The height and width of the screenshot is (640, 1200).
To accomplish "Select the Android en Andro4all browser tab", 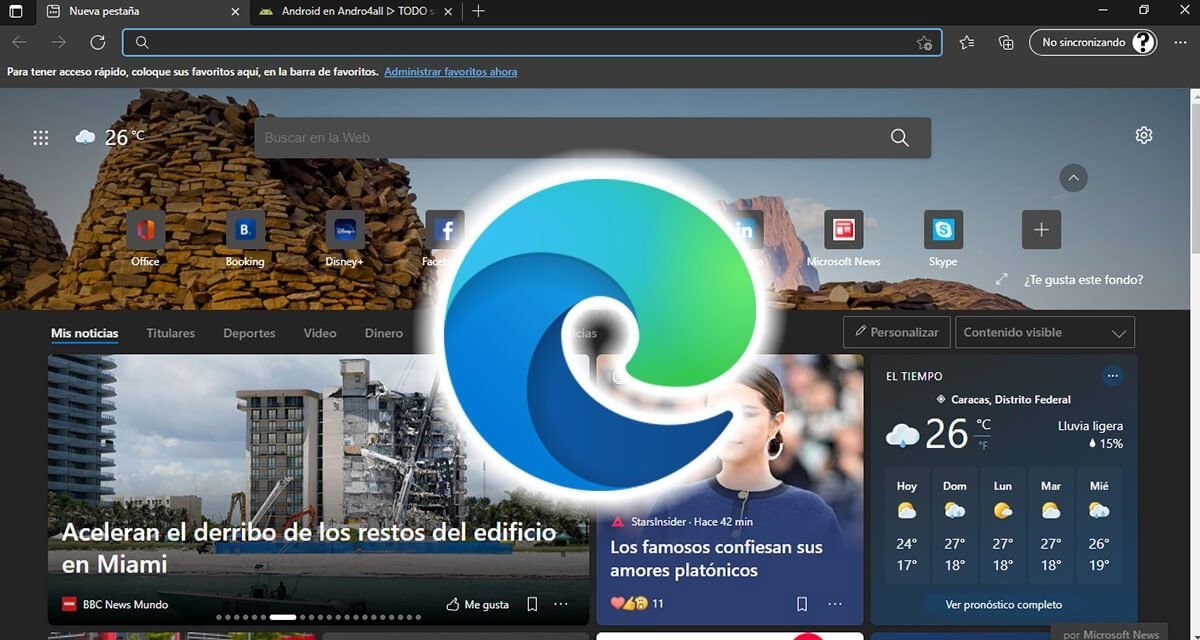I will [352, 11].
